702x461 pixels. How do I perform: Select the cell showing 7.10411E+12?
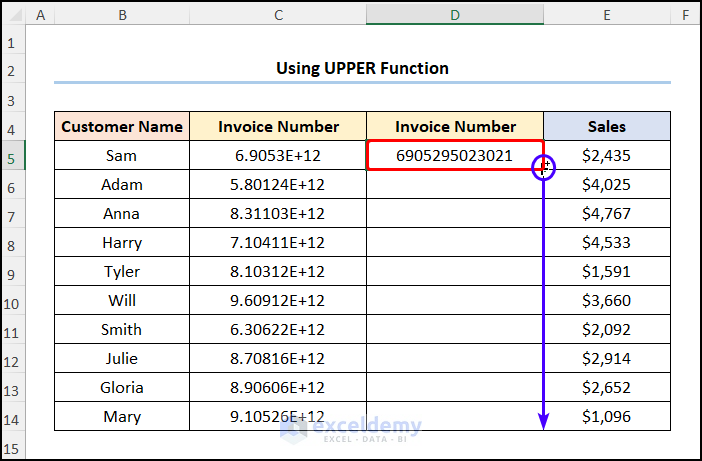tap(278, 242)
